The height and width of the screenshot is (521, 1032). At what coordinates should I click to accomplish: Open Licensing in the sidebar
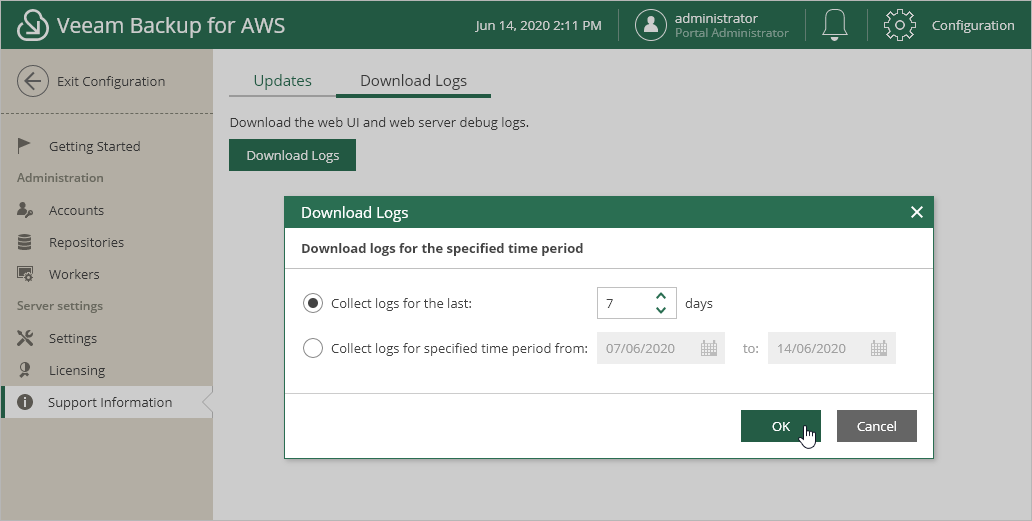[x=76, y=370]
